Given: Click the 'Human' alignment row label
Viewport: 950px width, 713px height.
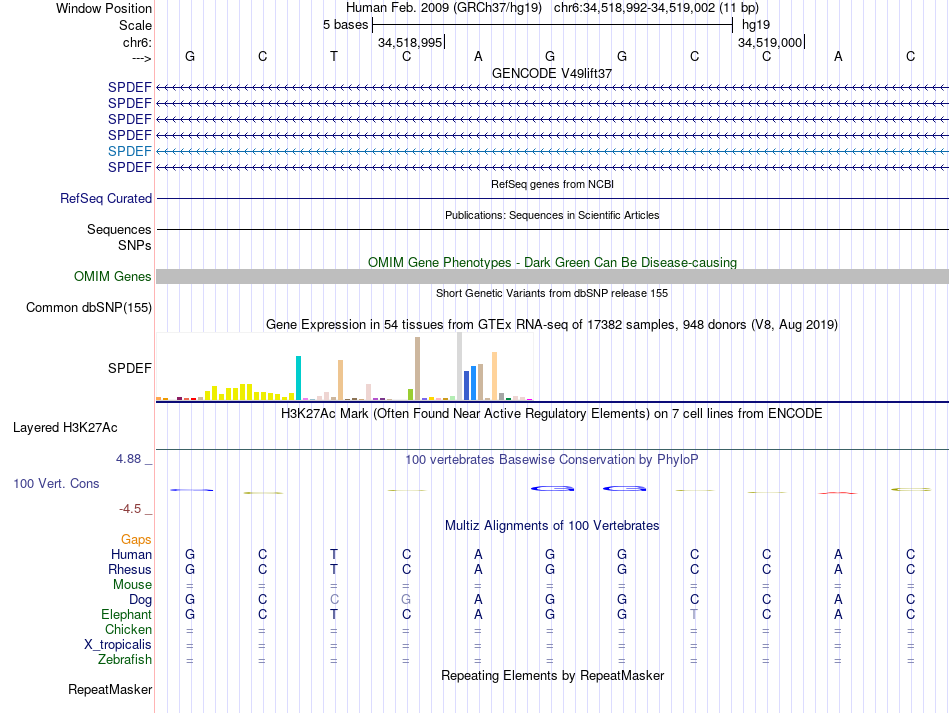Looking at the screenshot, I should [131, 554].
